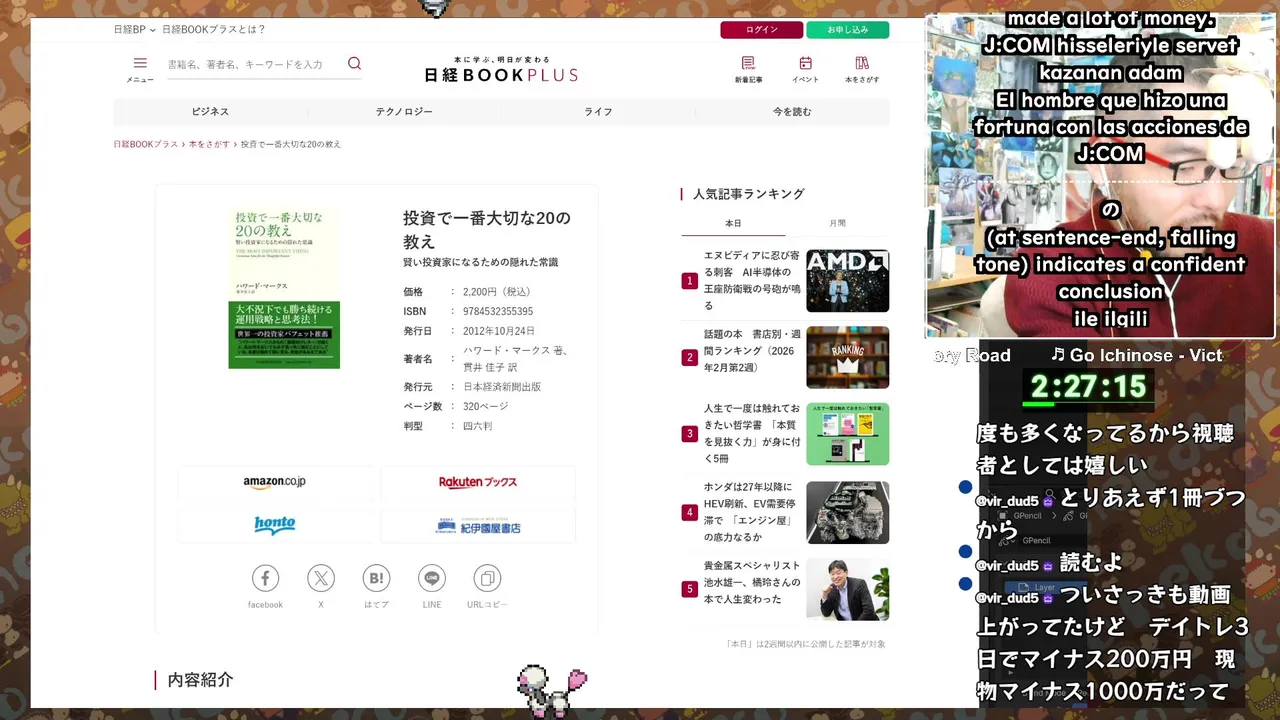Buy at amazon.co.jp store button
The height and width of the screenshot is (720, 1280).
tap(275, 482)
